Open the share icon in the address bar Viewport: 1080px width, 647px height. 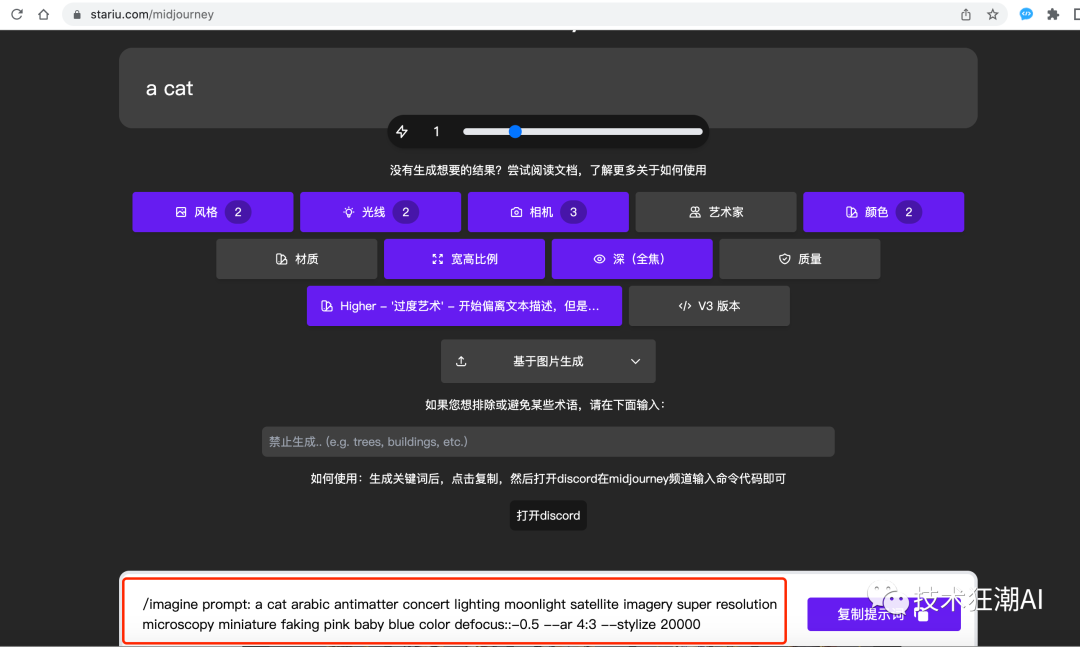click(966, 14)
